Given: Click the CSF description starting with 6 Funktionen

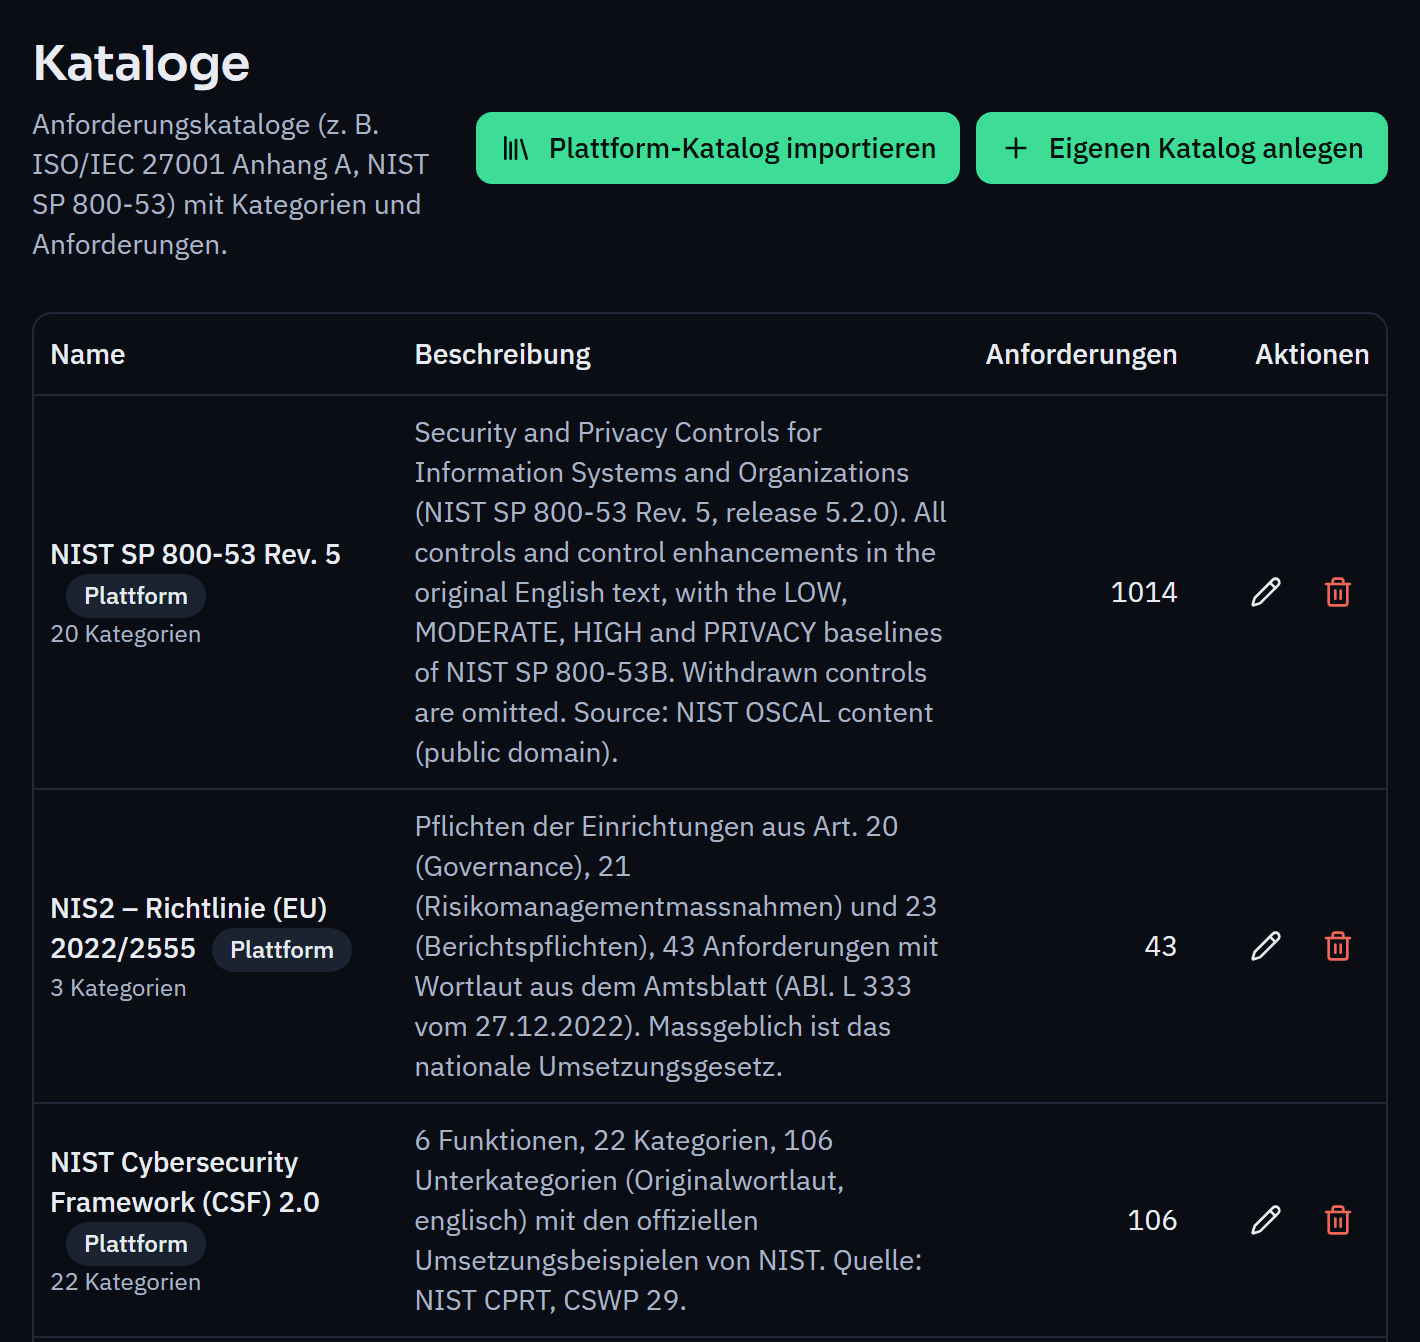Looking at the screenshot, I should coord(668,1220).
